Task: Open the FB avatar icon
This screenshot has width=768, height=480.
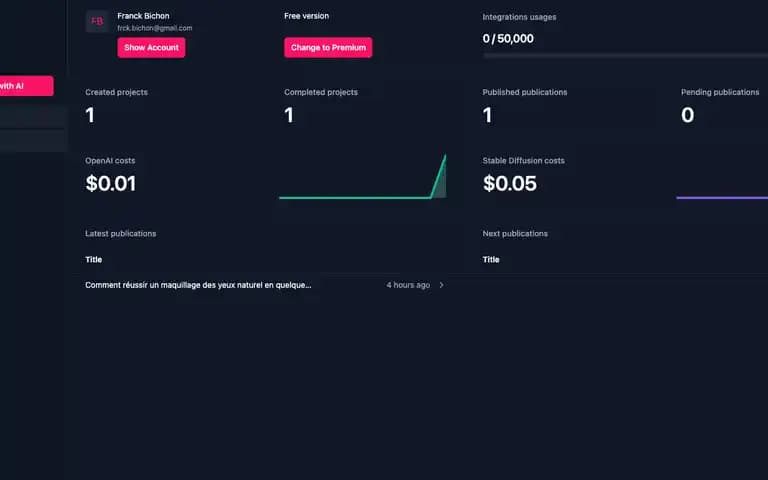Action: (x=97, y=21)
